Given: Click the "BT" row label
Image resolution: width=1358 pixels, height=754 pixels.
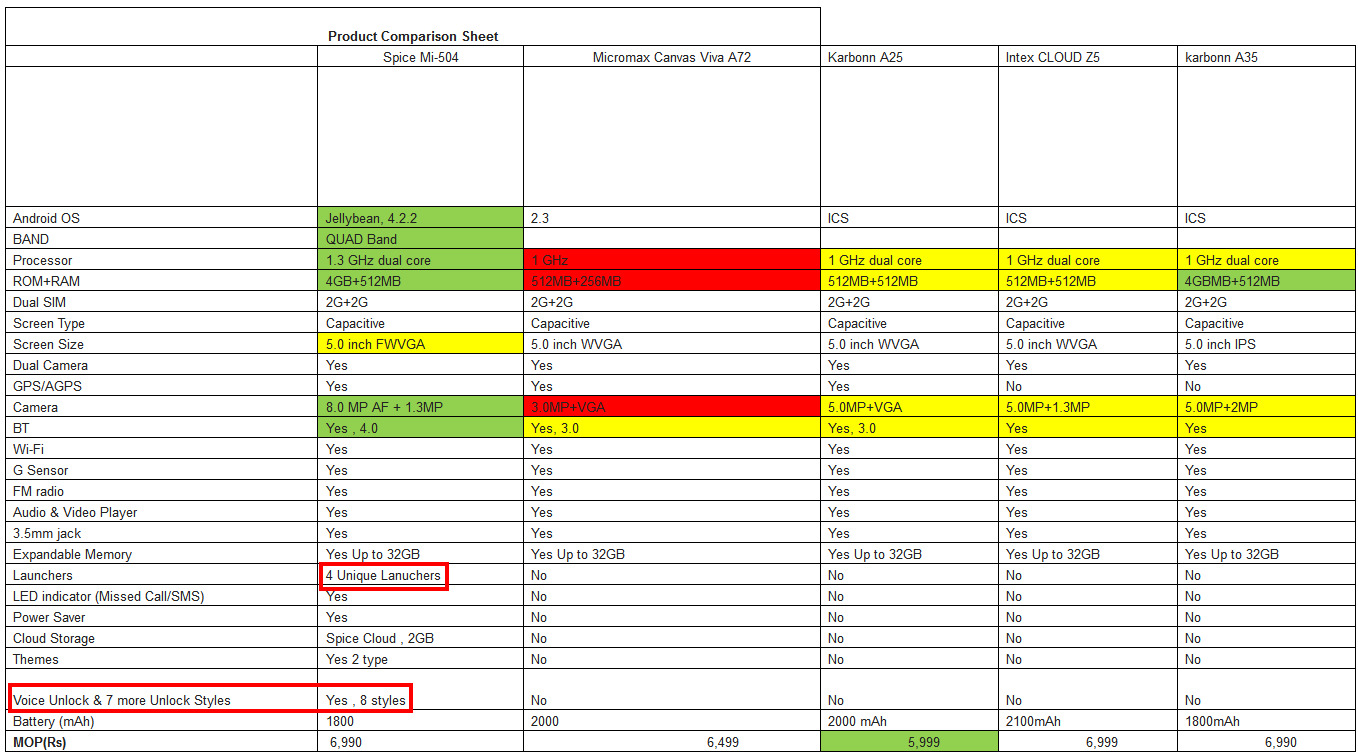Looking at the screenshot, I should click(x=21, y=428).
